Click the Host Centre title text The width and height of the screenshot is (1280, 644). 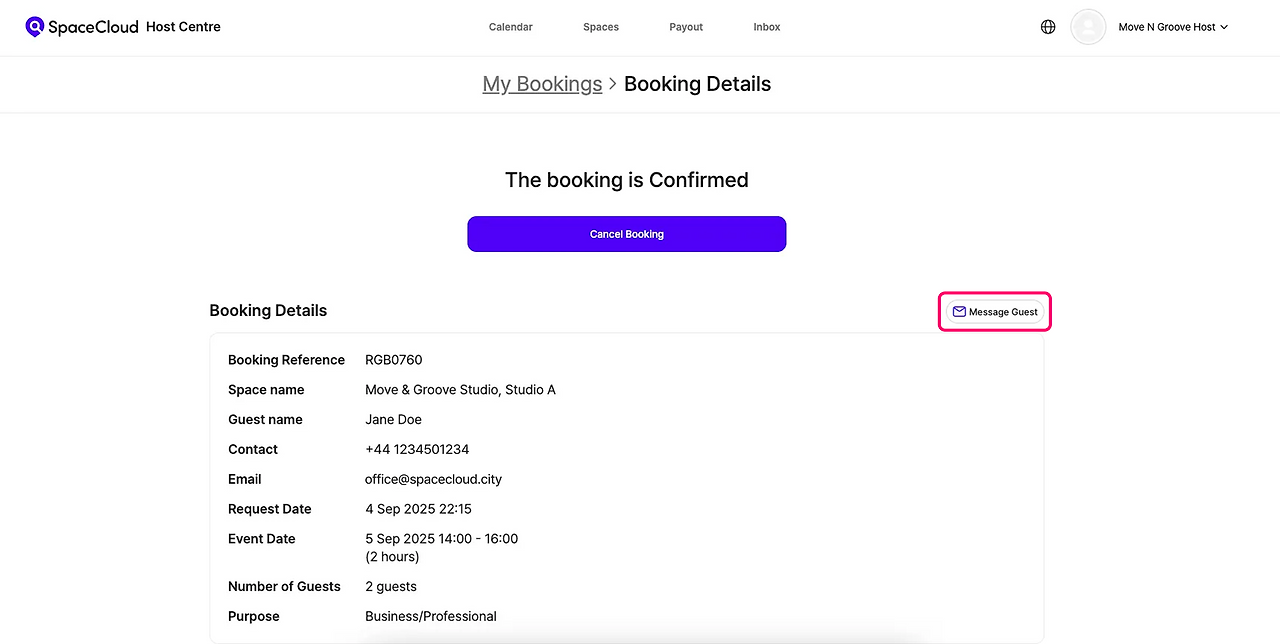click(183, 27)
